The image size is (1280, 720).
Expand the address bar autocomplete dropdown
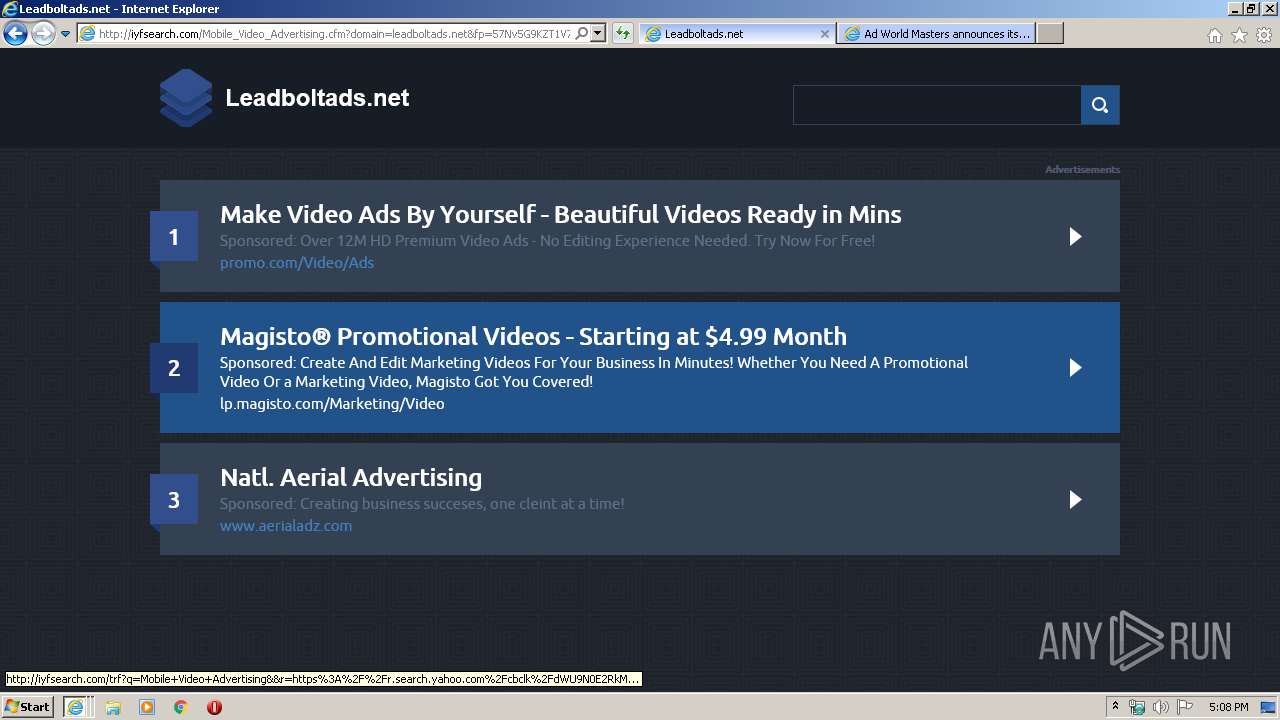[x=598, y=33]
